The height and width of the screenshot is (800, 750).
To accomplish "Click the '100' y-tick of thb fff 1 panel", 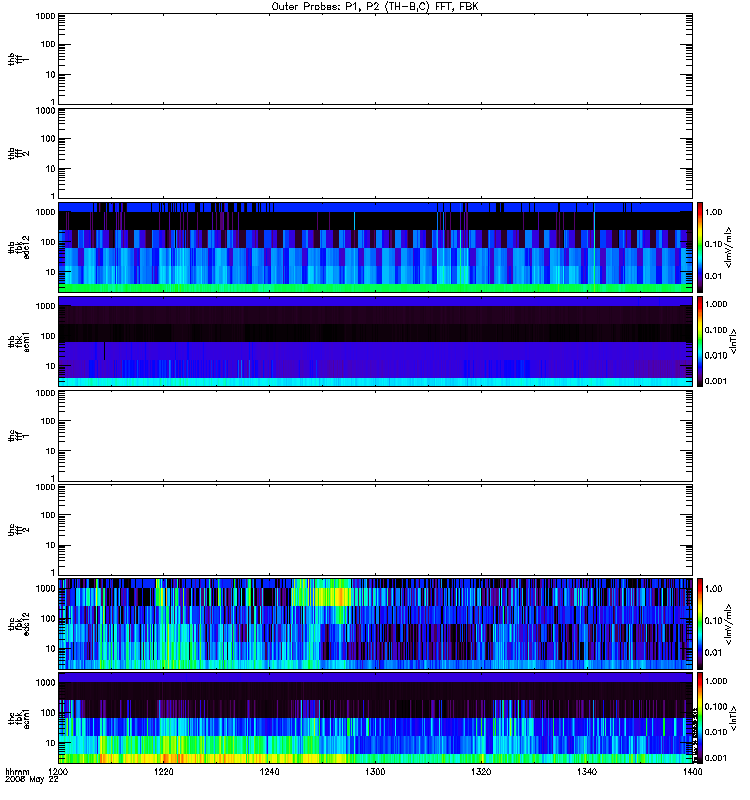I will tap(48, 44).
